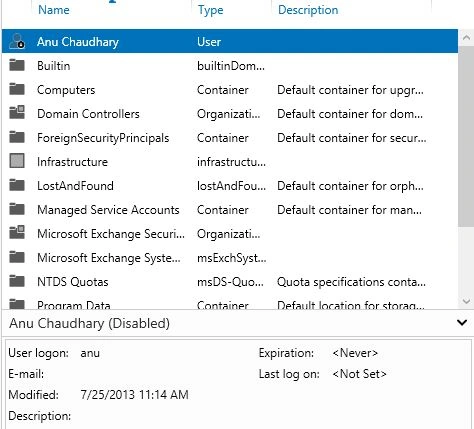Screen dimensions: 474x429
Task: Select the NTDS Quotas folder icon
Action: pyautogui.click(x=17, y=281)
